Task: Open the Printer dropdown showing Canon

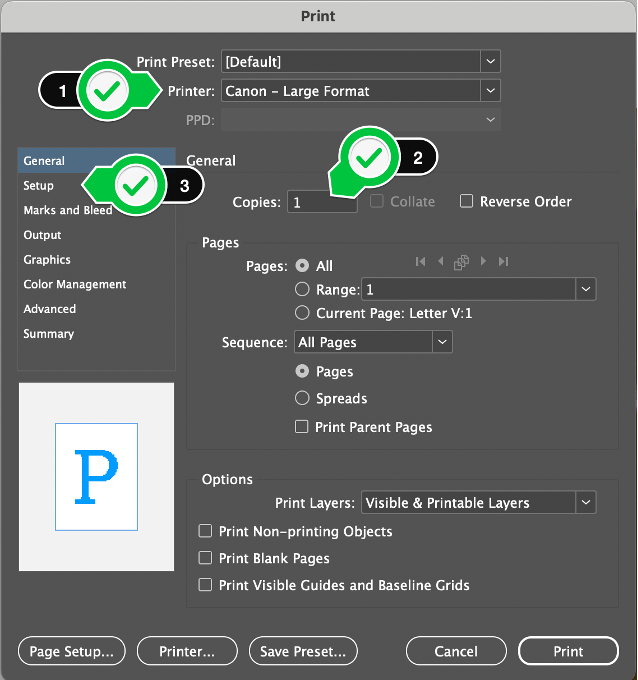Action: click(x=361, y=91)
